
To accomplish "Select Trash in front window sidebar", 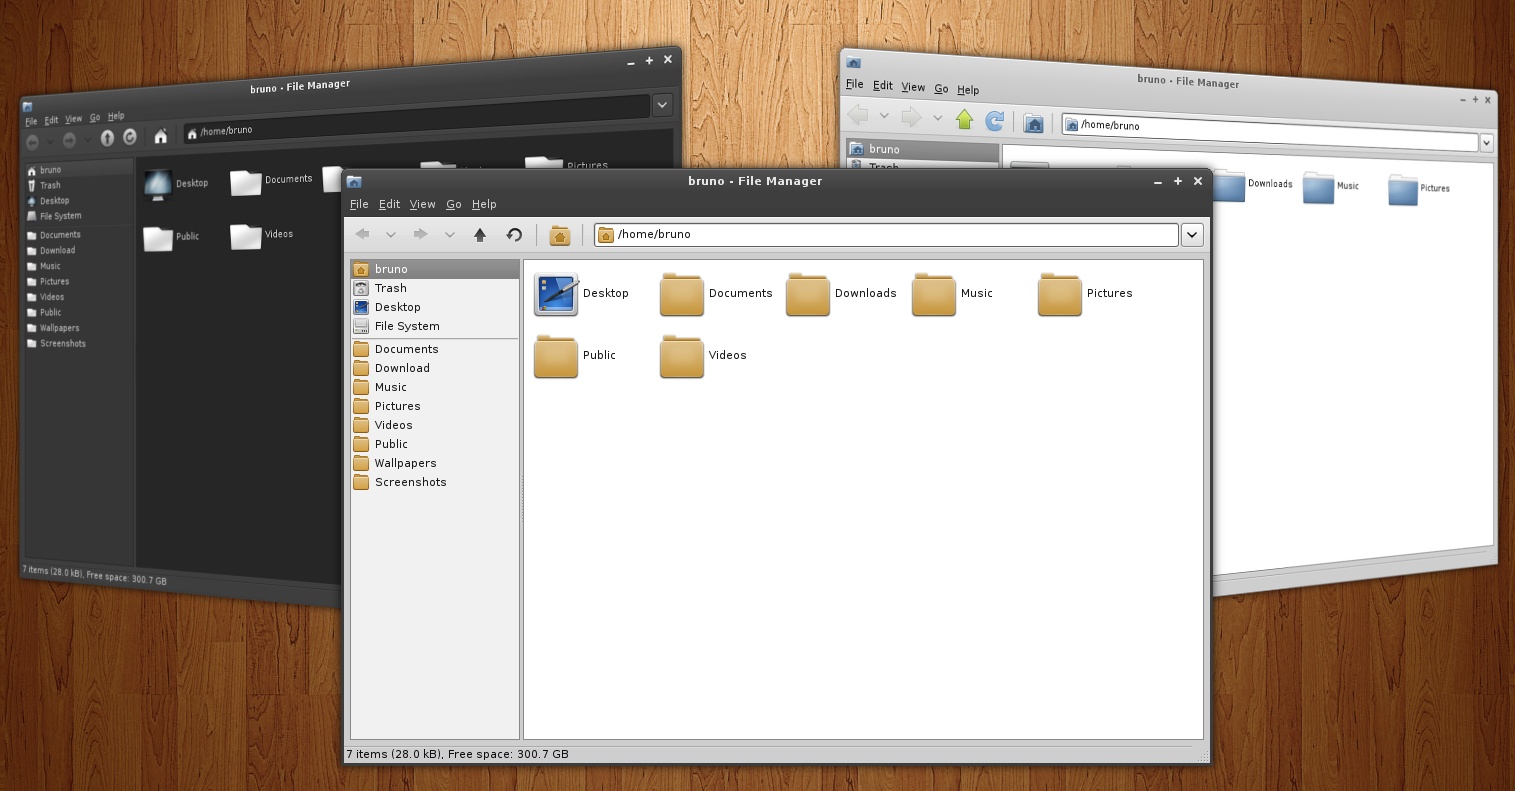I will point(435,288).
